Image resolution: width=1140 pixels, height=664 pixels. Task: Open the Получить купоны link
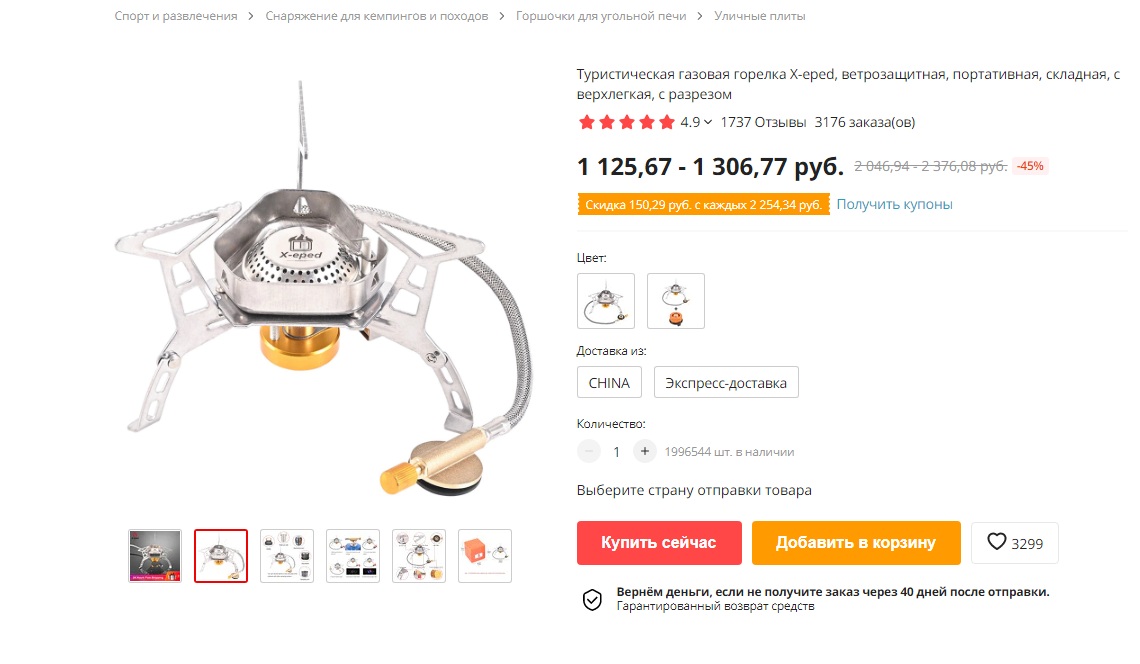(894, 204)
